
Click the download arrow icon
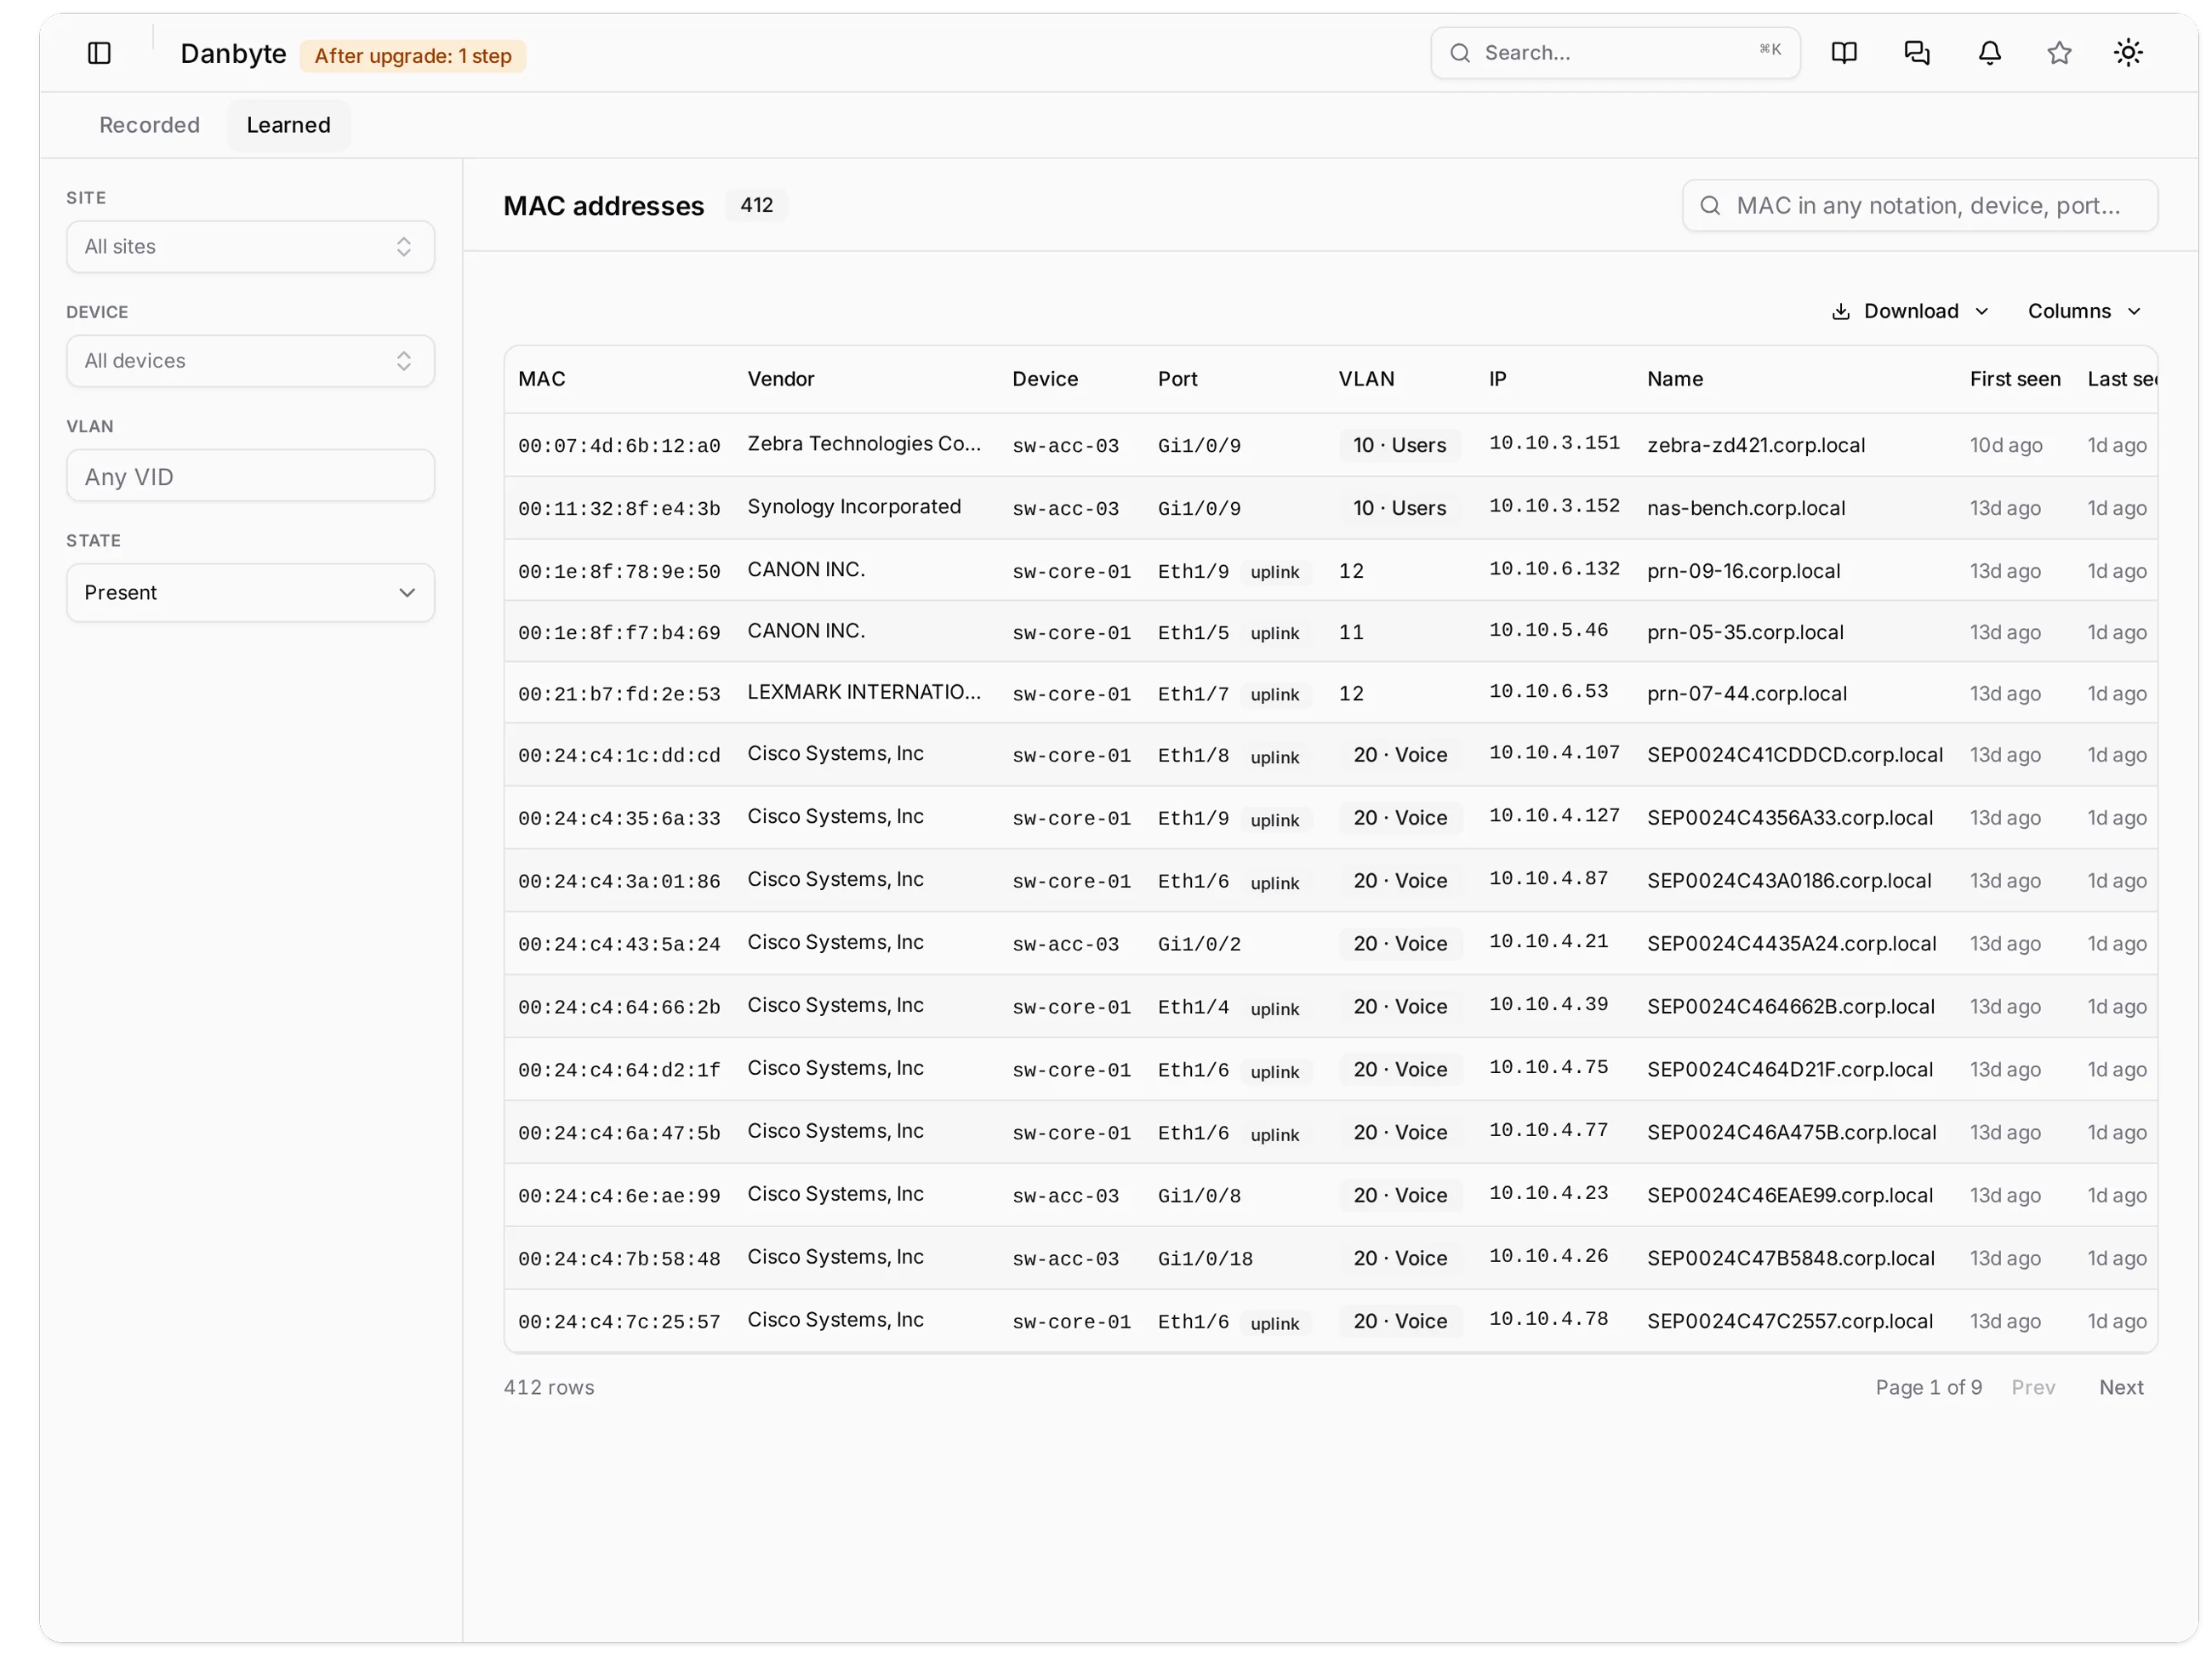1839,311
